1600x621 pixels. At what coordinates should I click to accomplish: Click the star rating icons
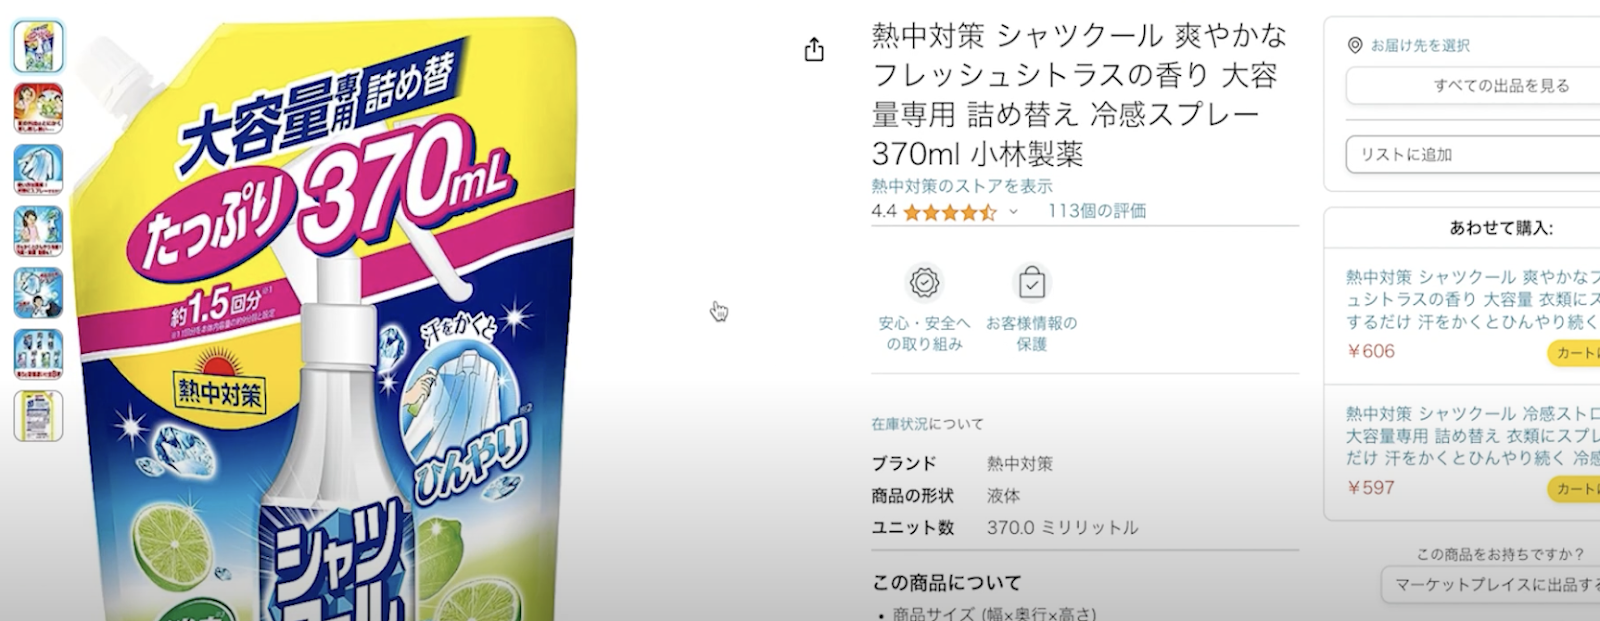click(950, 212)
